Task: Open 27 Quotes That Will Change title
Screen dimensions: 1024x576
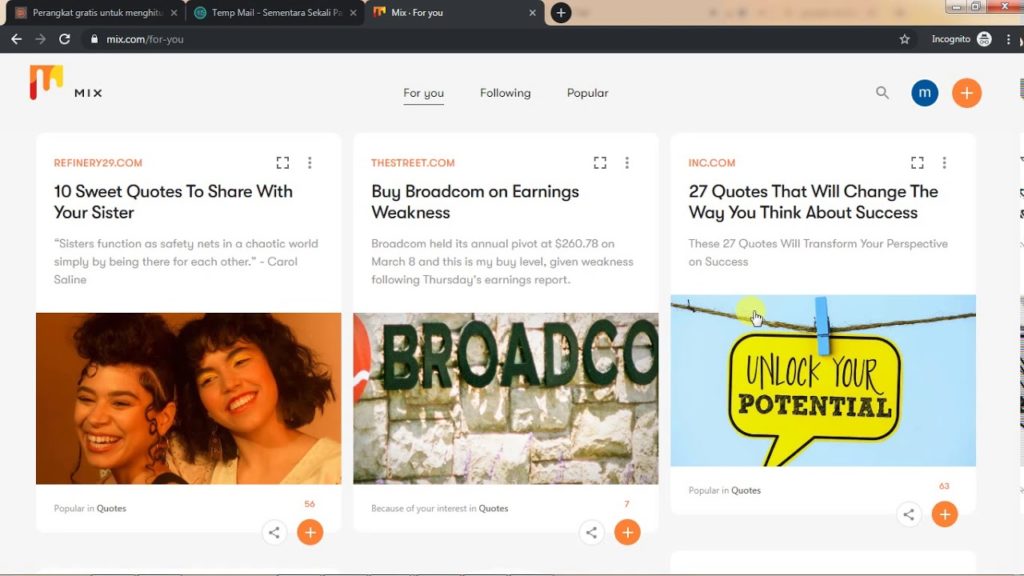Action: pos(813,202)
